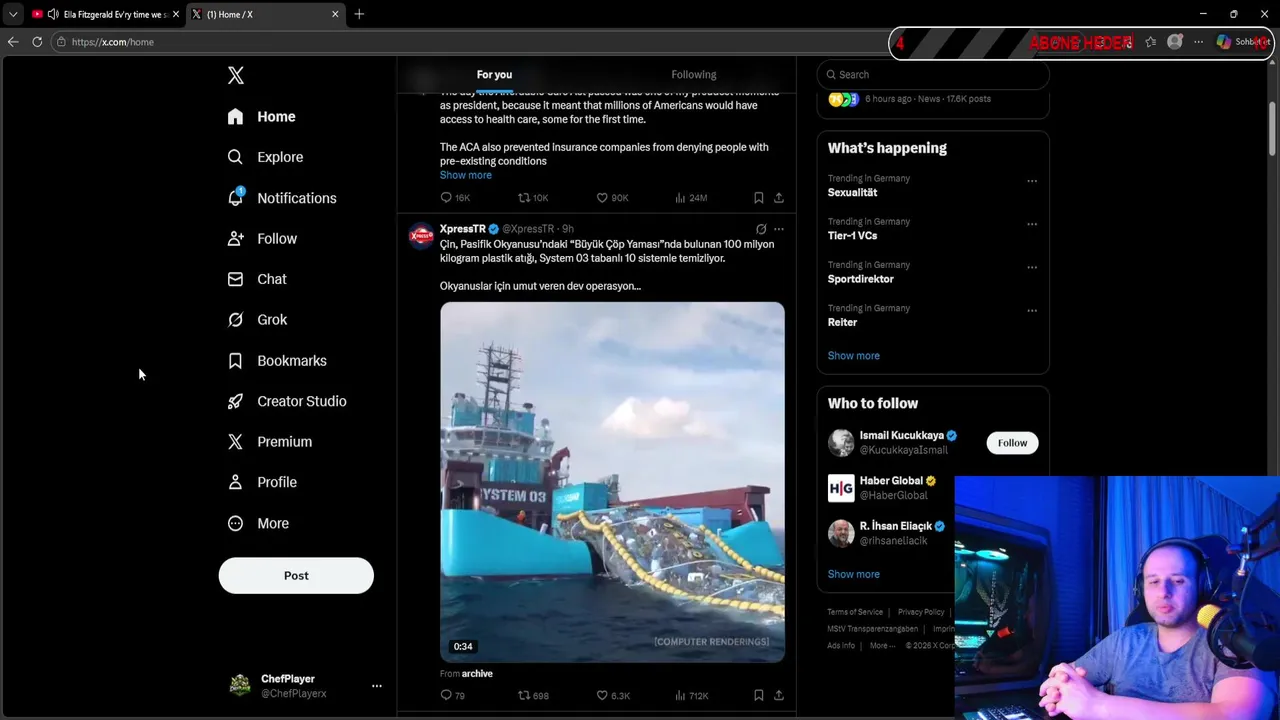
Task: Open the browser tab search dropdown
Action: tap(12, 14)
